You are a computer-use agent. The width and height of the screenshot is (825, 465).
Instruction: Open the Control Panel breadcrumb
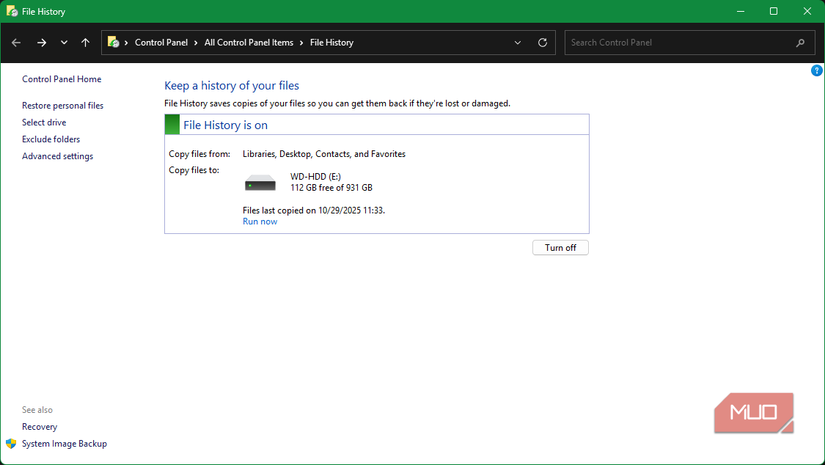click(161, 43)
